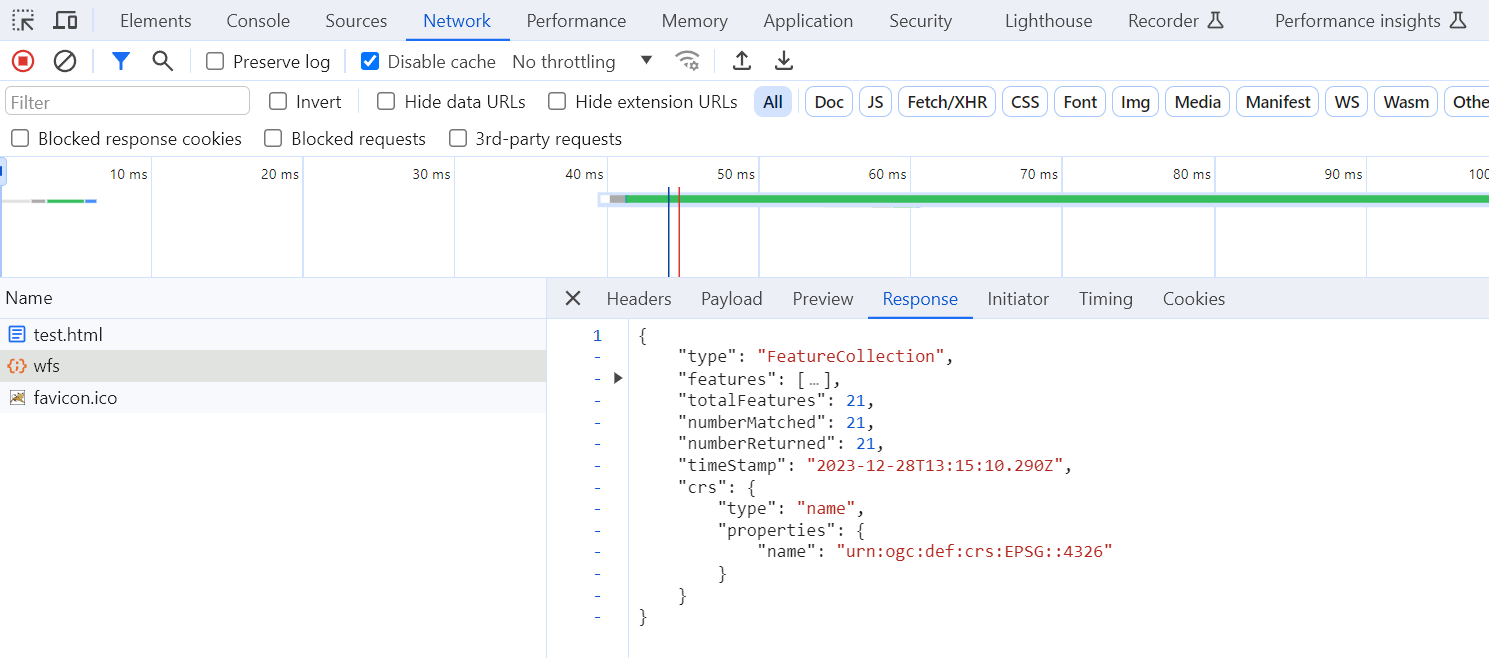Stop recording the network log

[23, 61]
